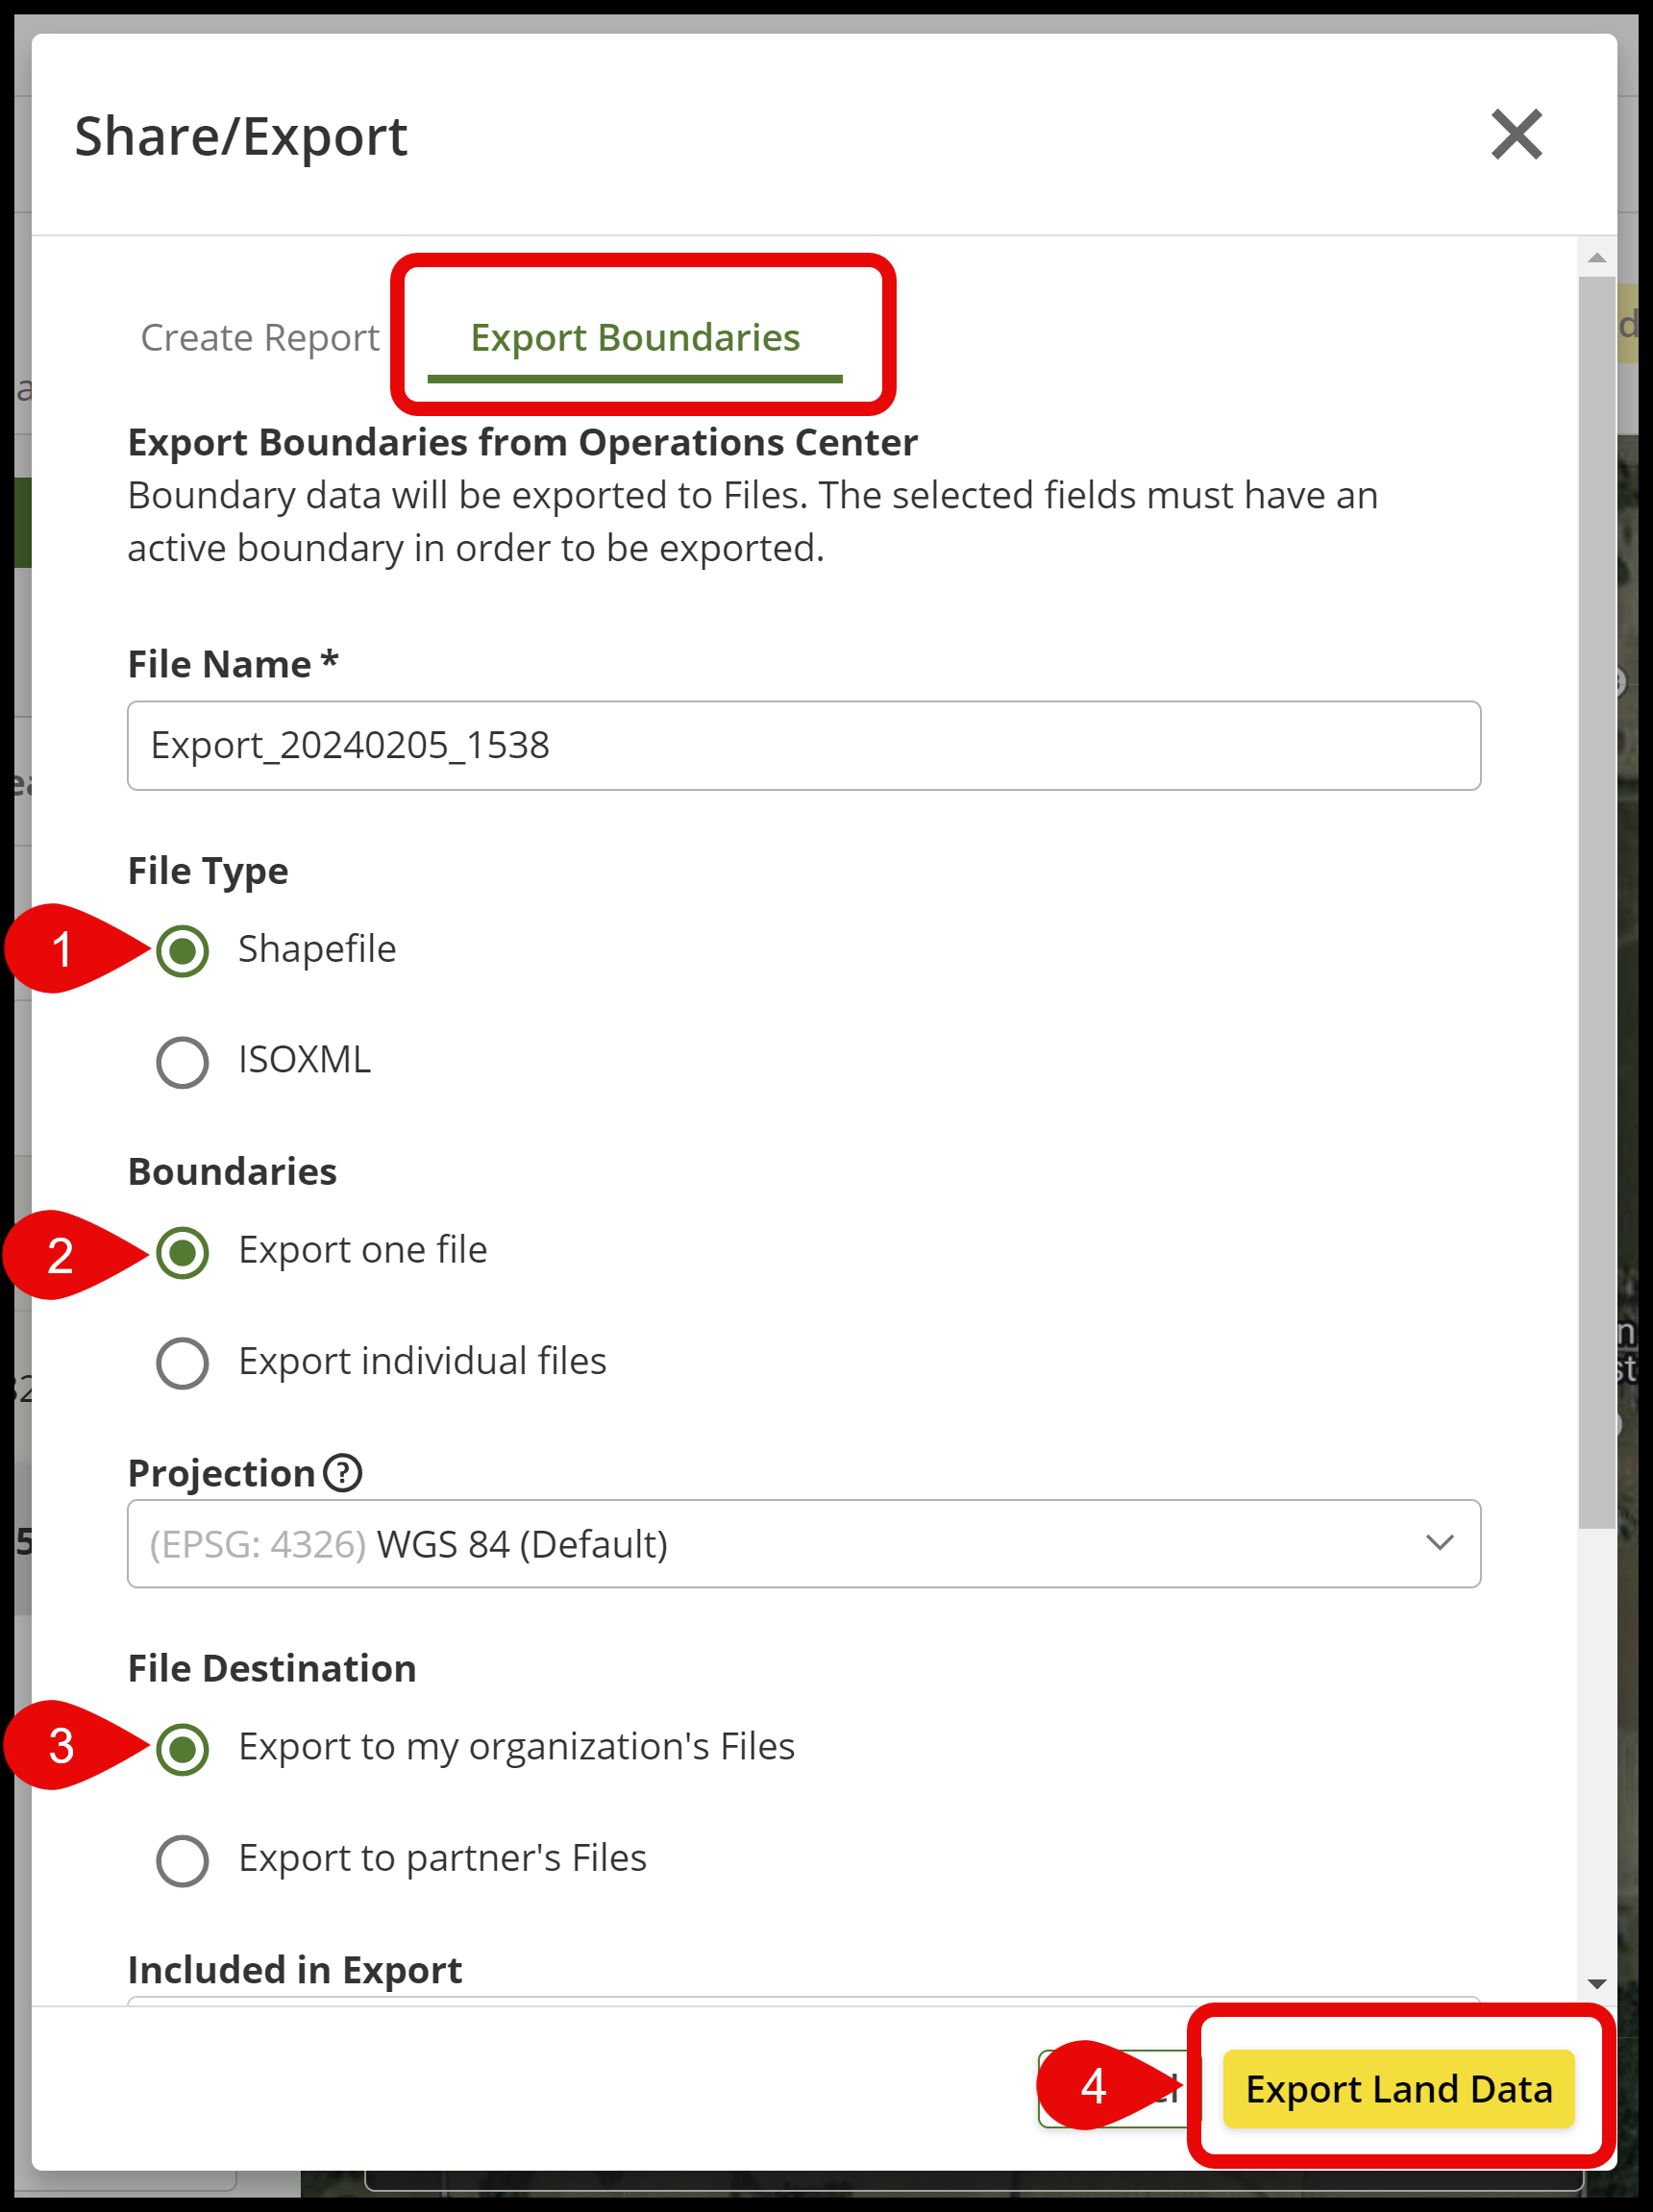Select Export to partner's Files
Image resolution: width=1653 pixels, height=2212 pixels.
click(183, 1860)
